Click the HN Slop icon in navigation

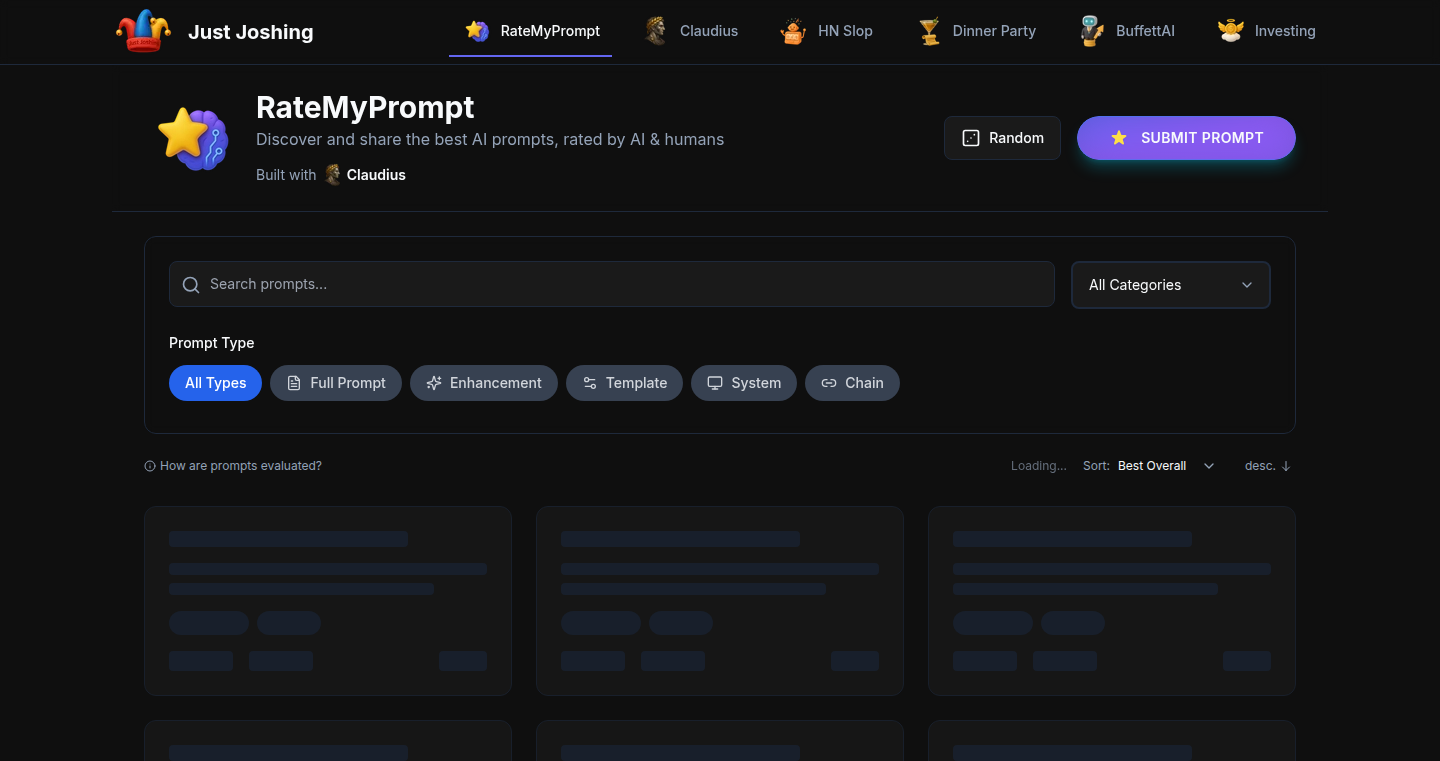(793, 31)
